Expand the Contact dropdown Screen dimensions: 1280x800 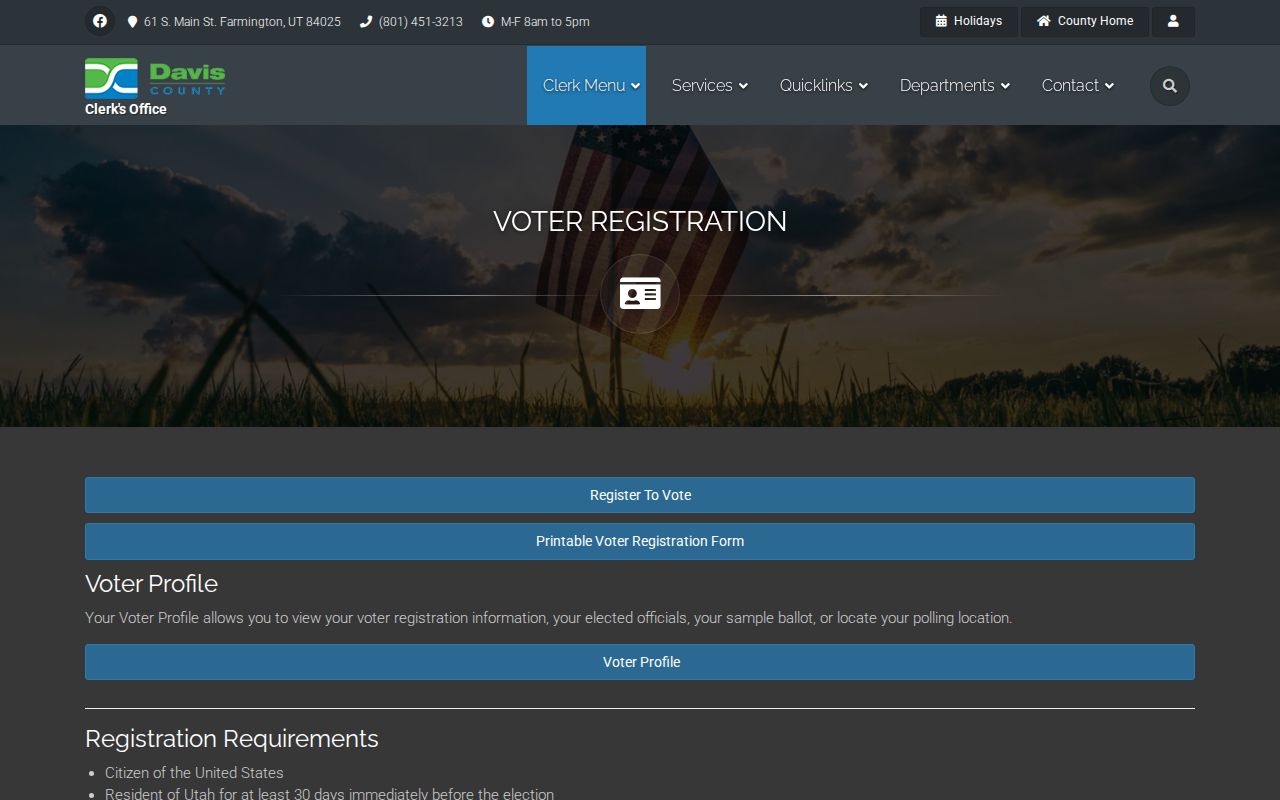pyautogui.click(x=1078, y=86)
